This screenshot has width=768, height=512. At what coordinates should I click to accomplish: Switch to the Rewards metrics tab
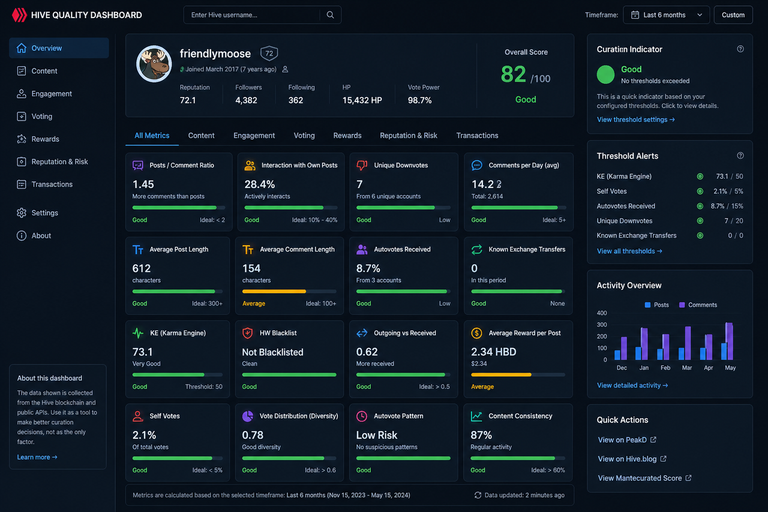[347, 136]
